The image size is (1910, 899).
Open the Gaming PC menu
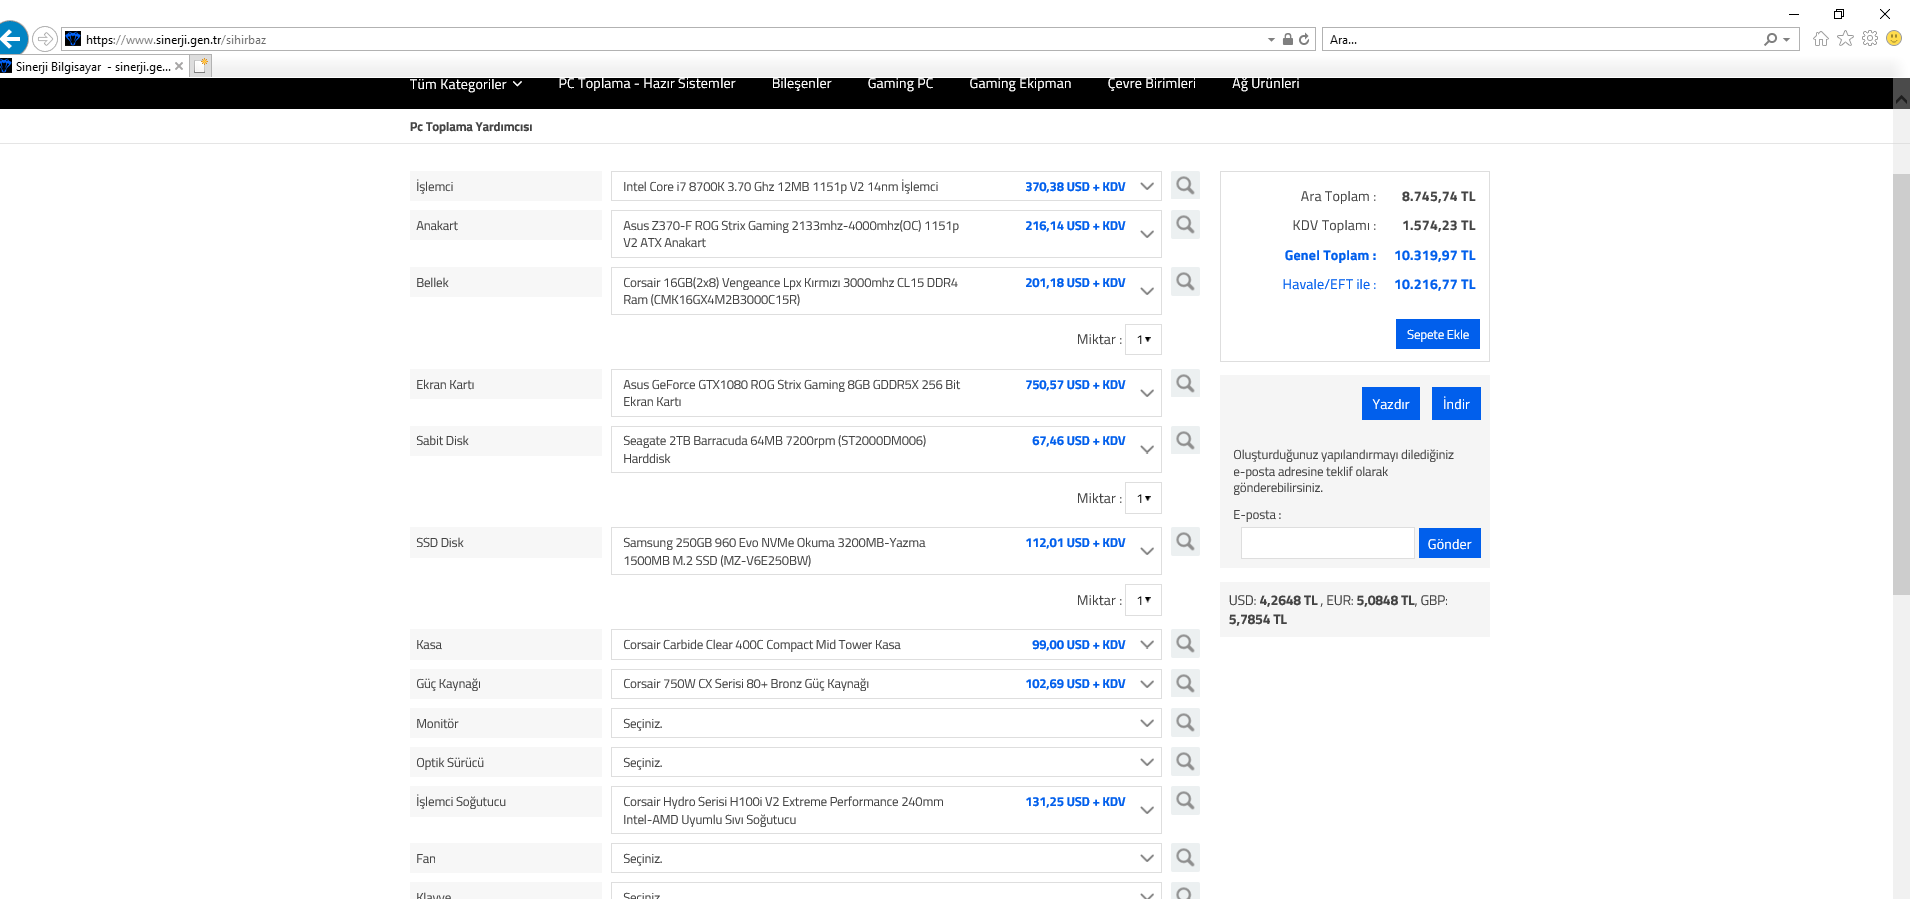[x=900, y=84]
